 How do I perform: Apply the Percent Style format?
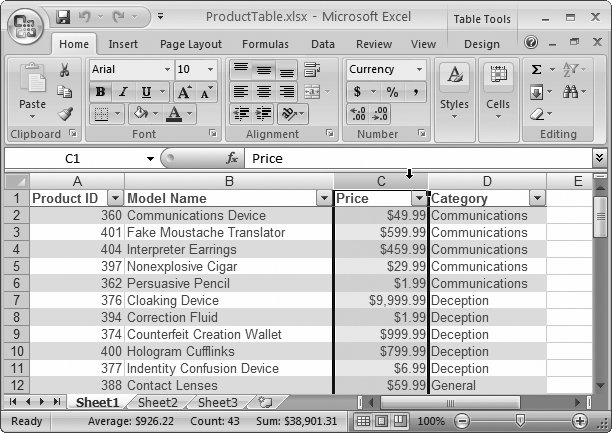tap(392, 92)
